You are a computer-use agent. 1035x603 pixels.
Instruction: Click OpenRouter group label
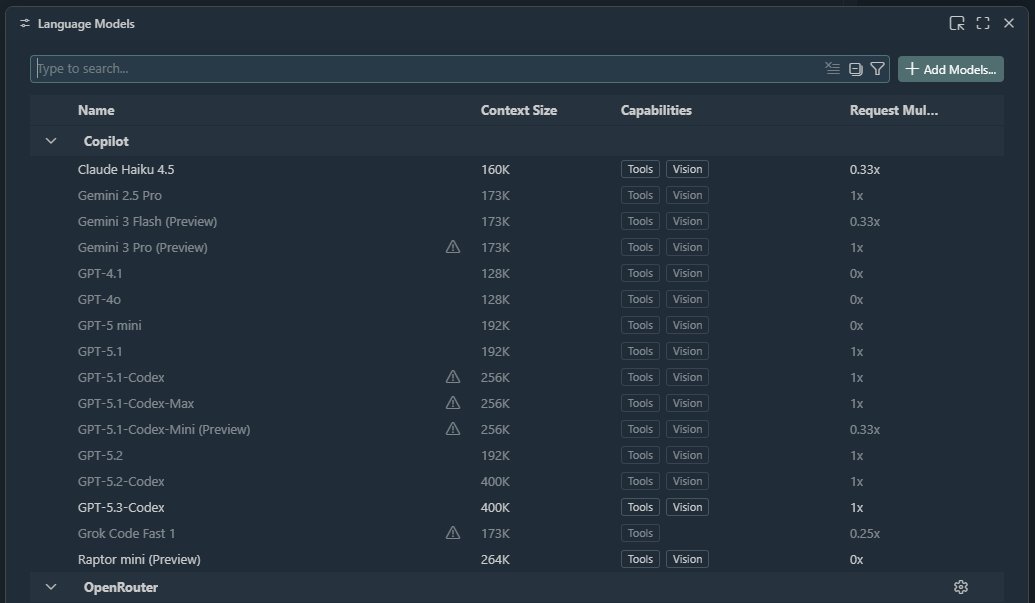pos(121,587)
